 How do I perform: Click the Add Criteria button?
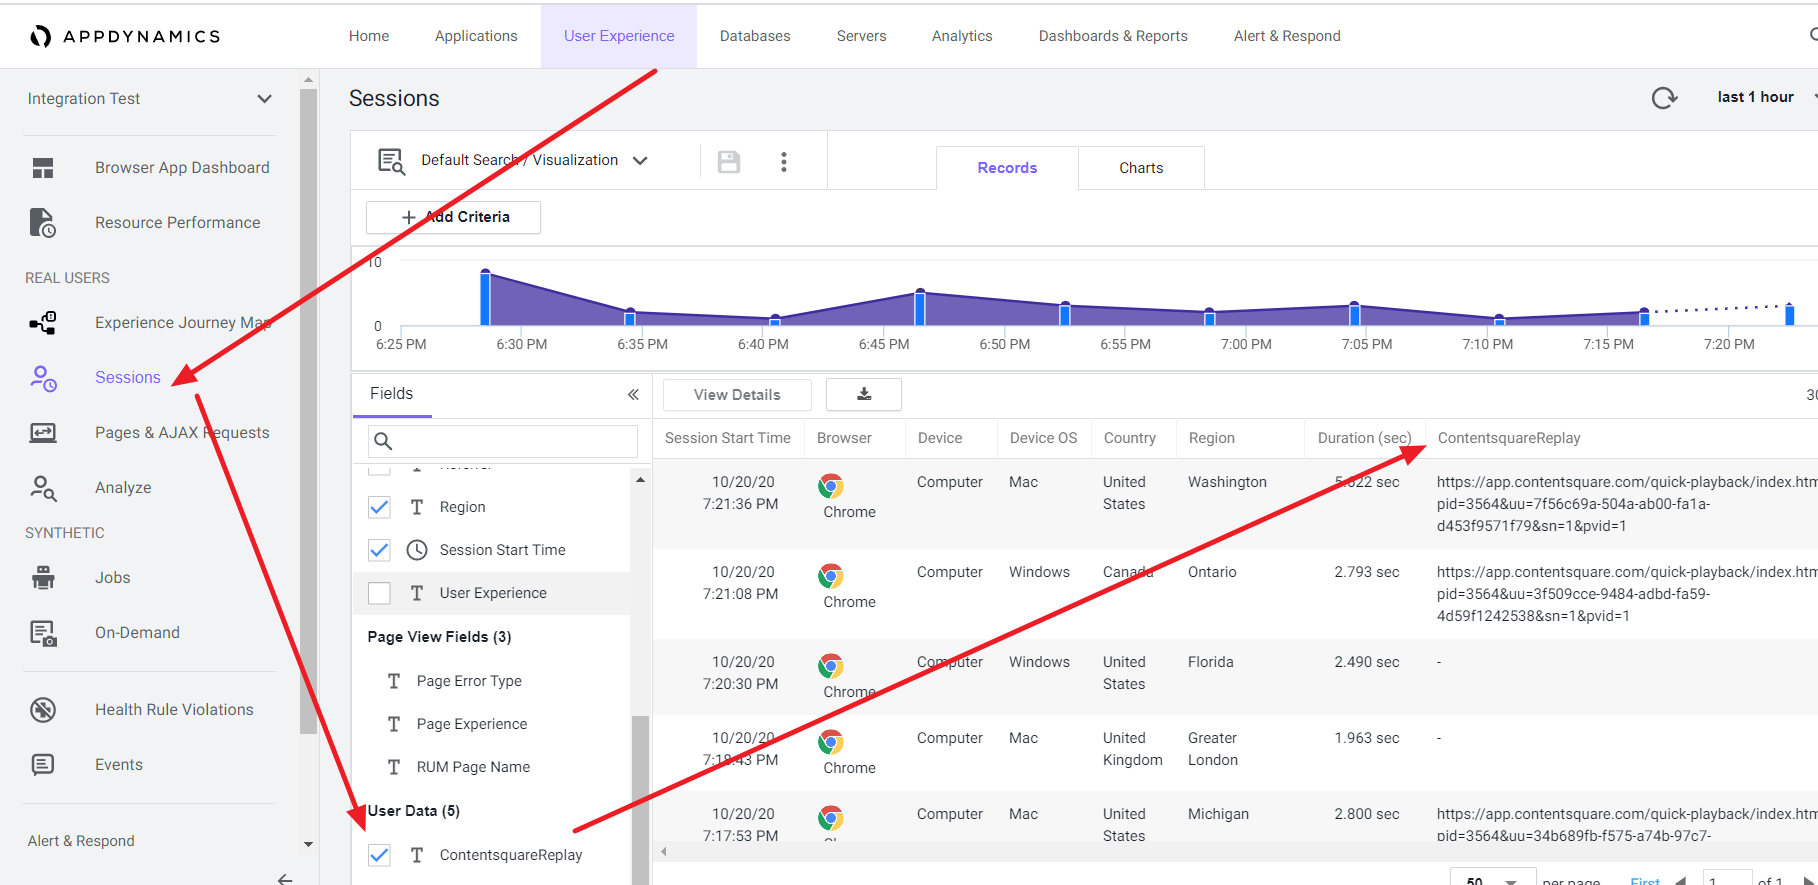(x=454, y=217)
